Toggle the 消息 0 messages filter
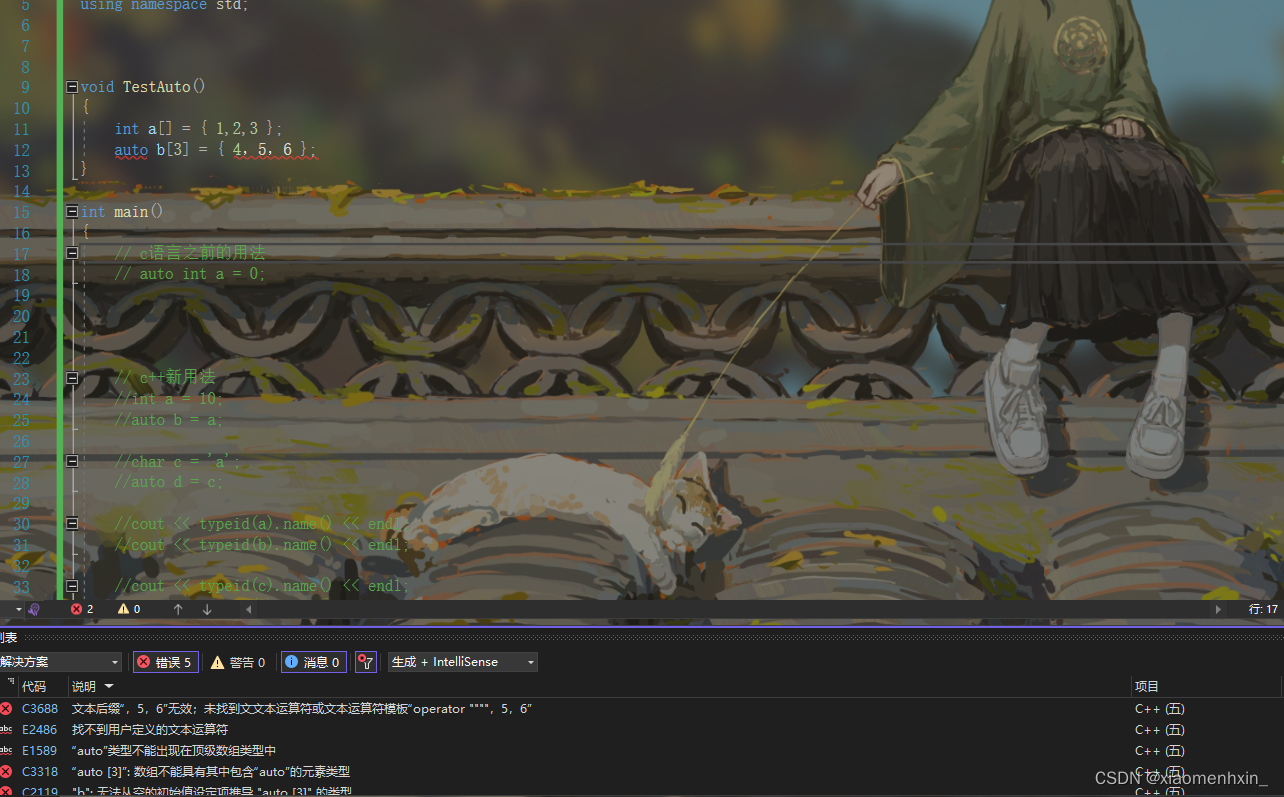Screen dimensions: 1284x797 (313, 662)
